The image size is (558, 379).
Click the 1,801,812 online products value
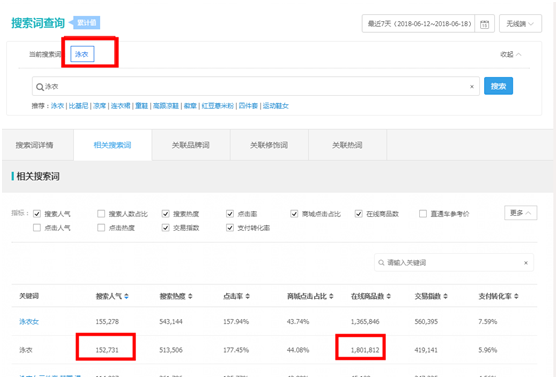[365, 350]
